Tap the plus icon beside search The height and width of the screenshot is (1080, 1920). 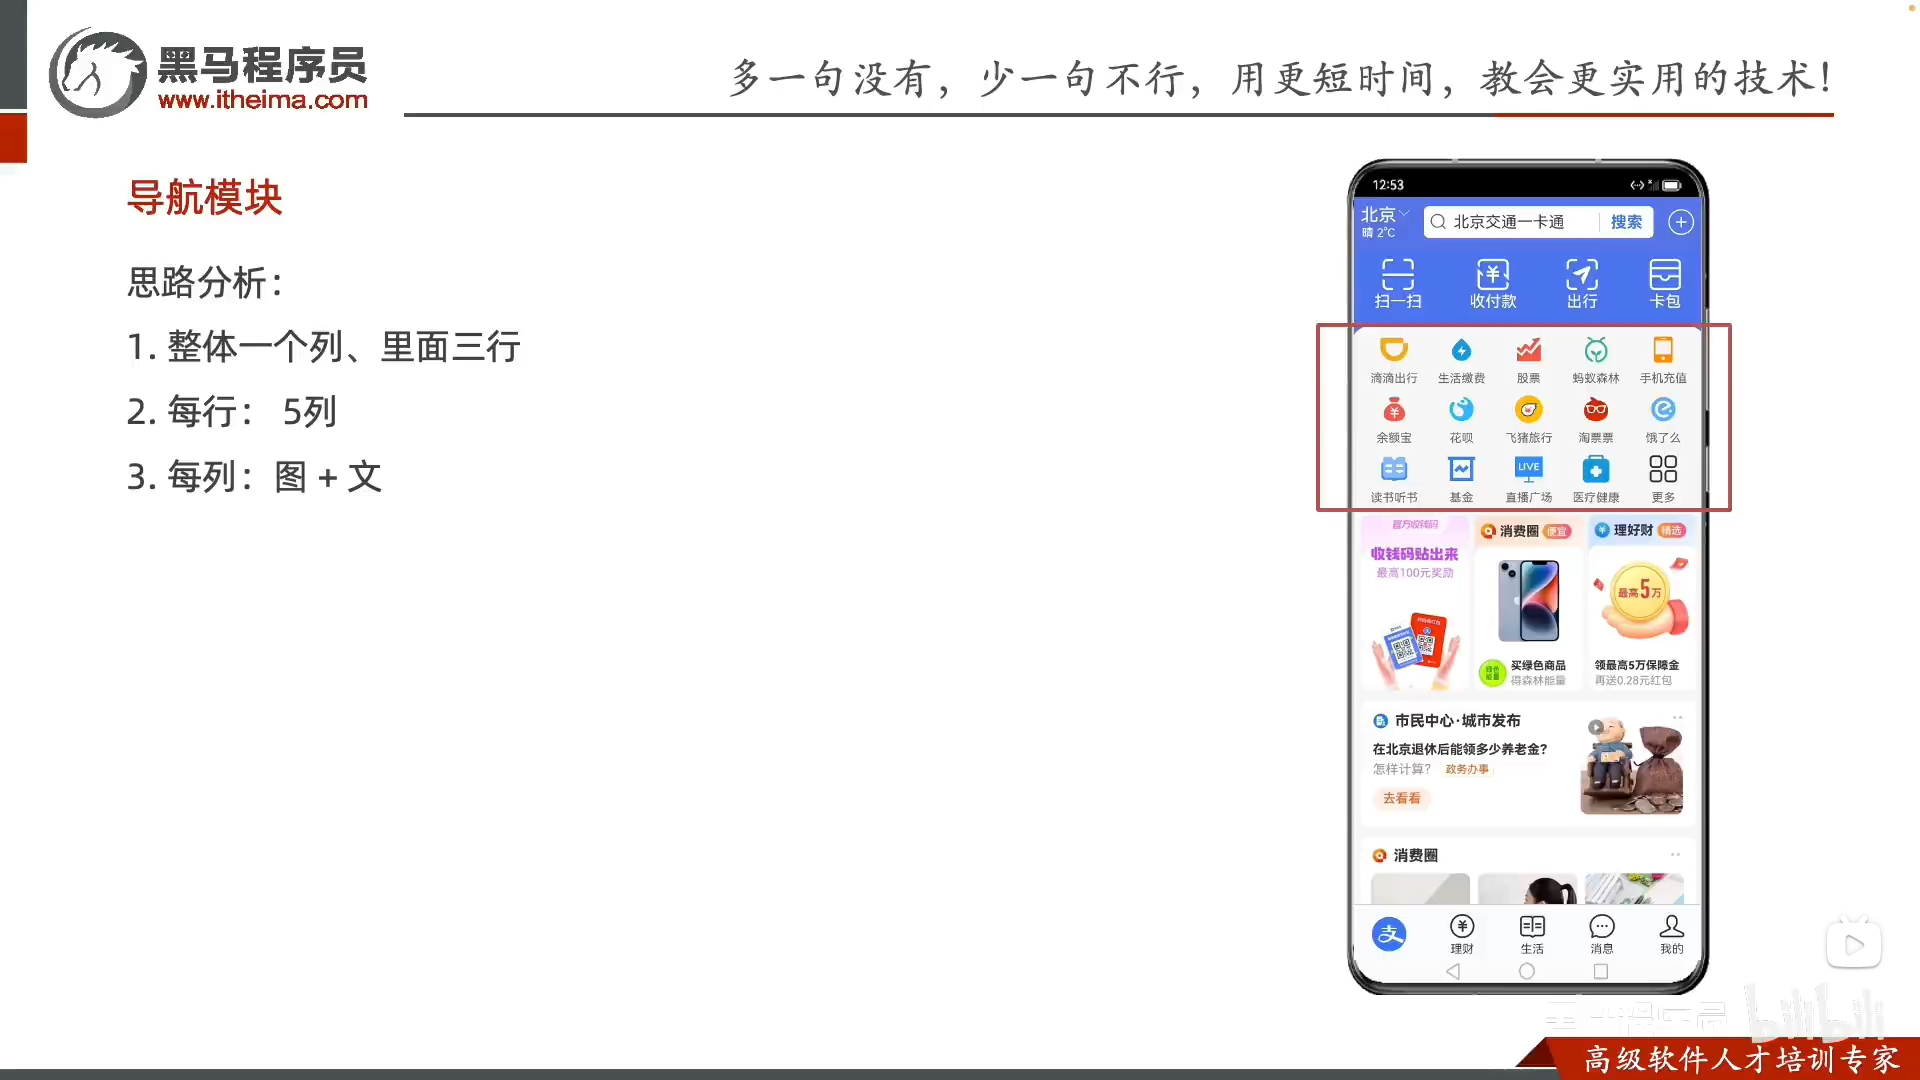pos(1681,222)
